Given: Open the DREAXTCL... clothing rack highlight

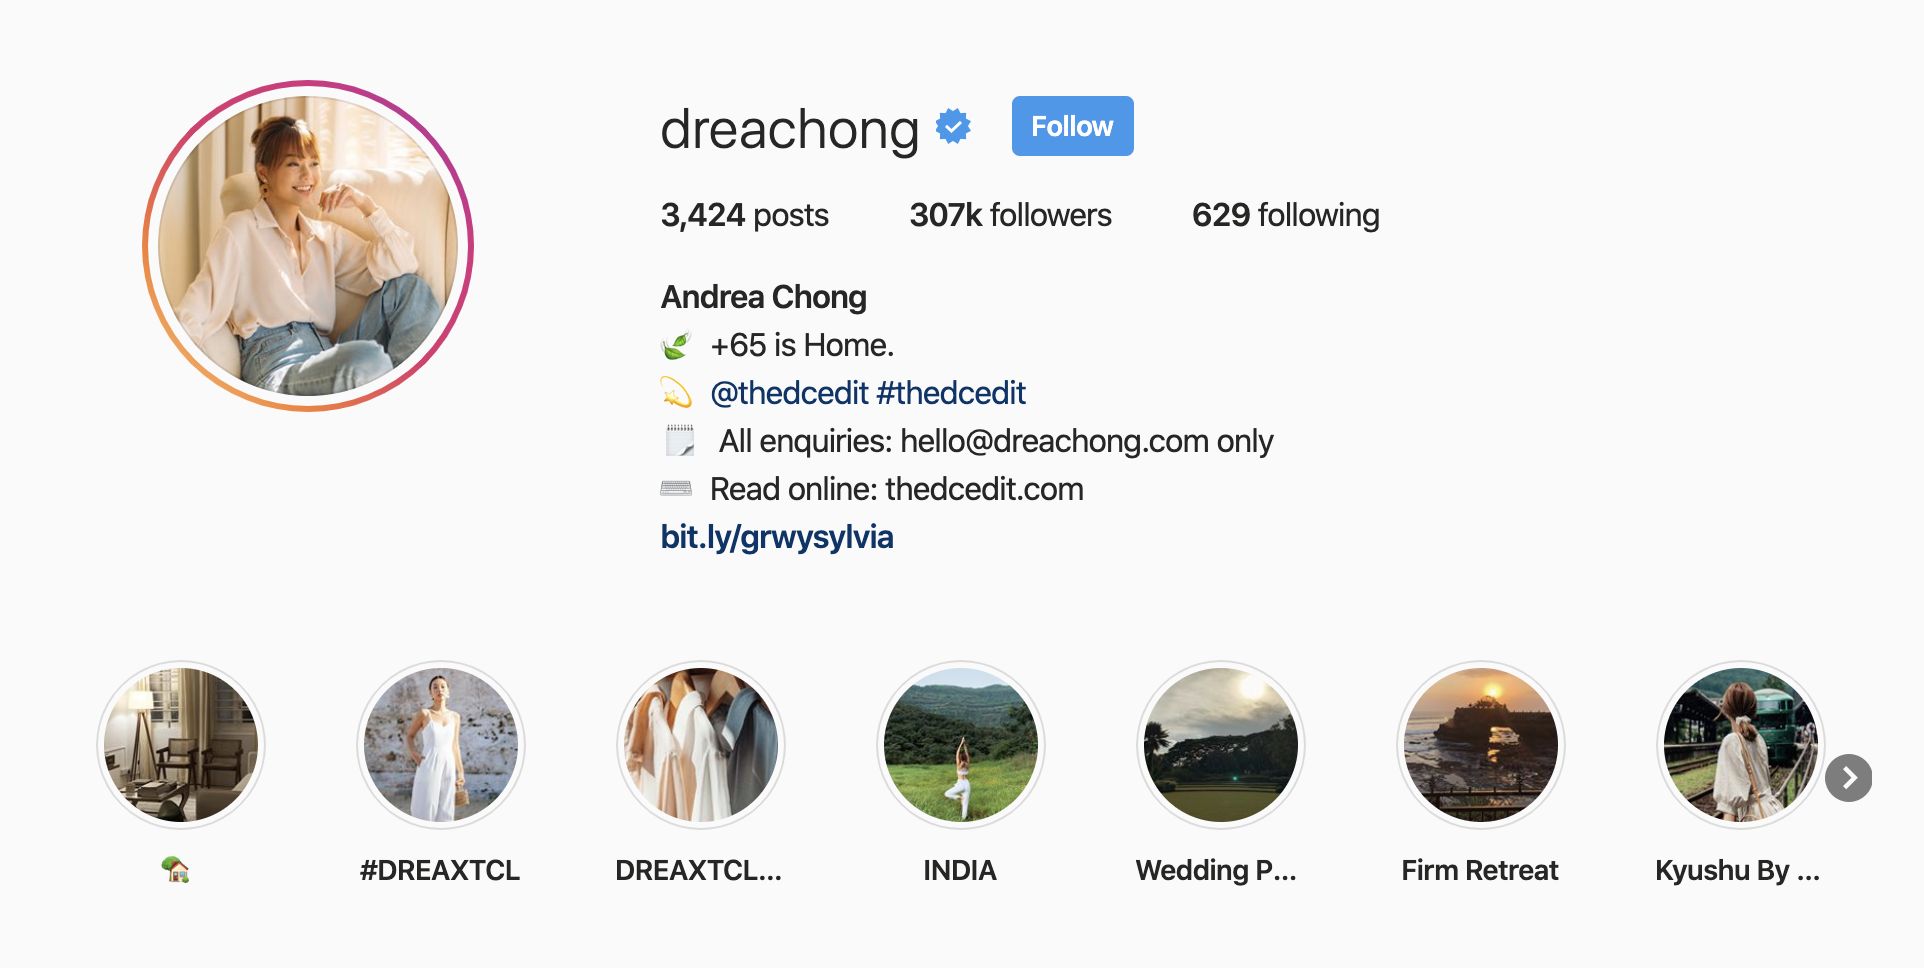Looking at the screenshot, I should (701, 745).
